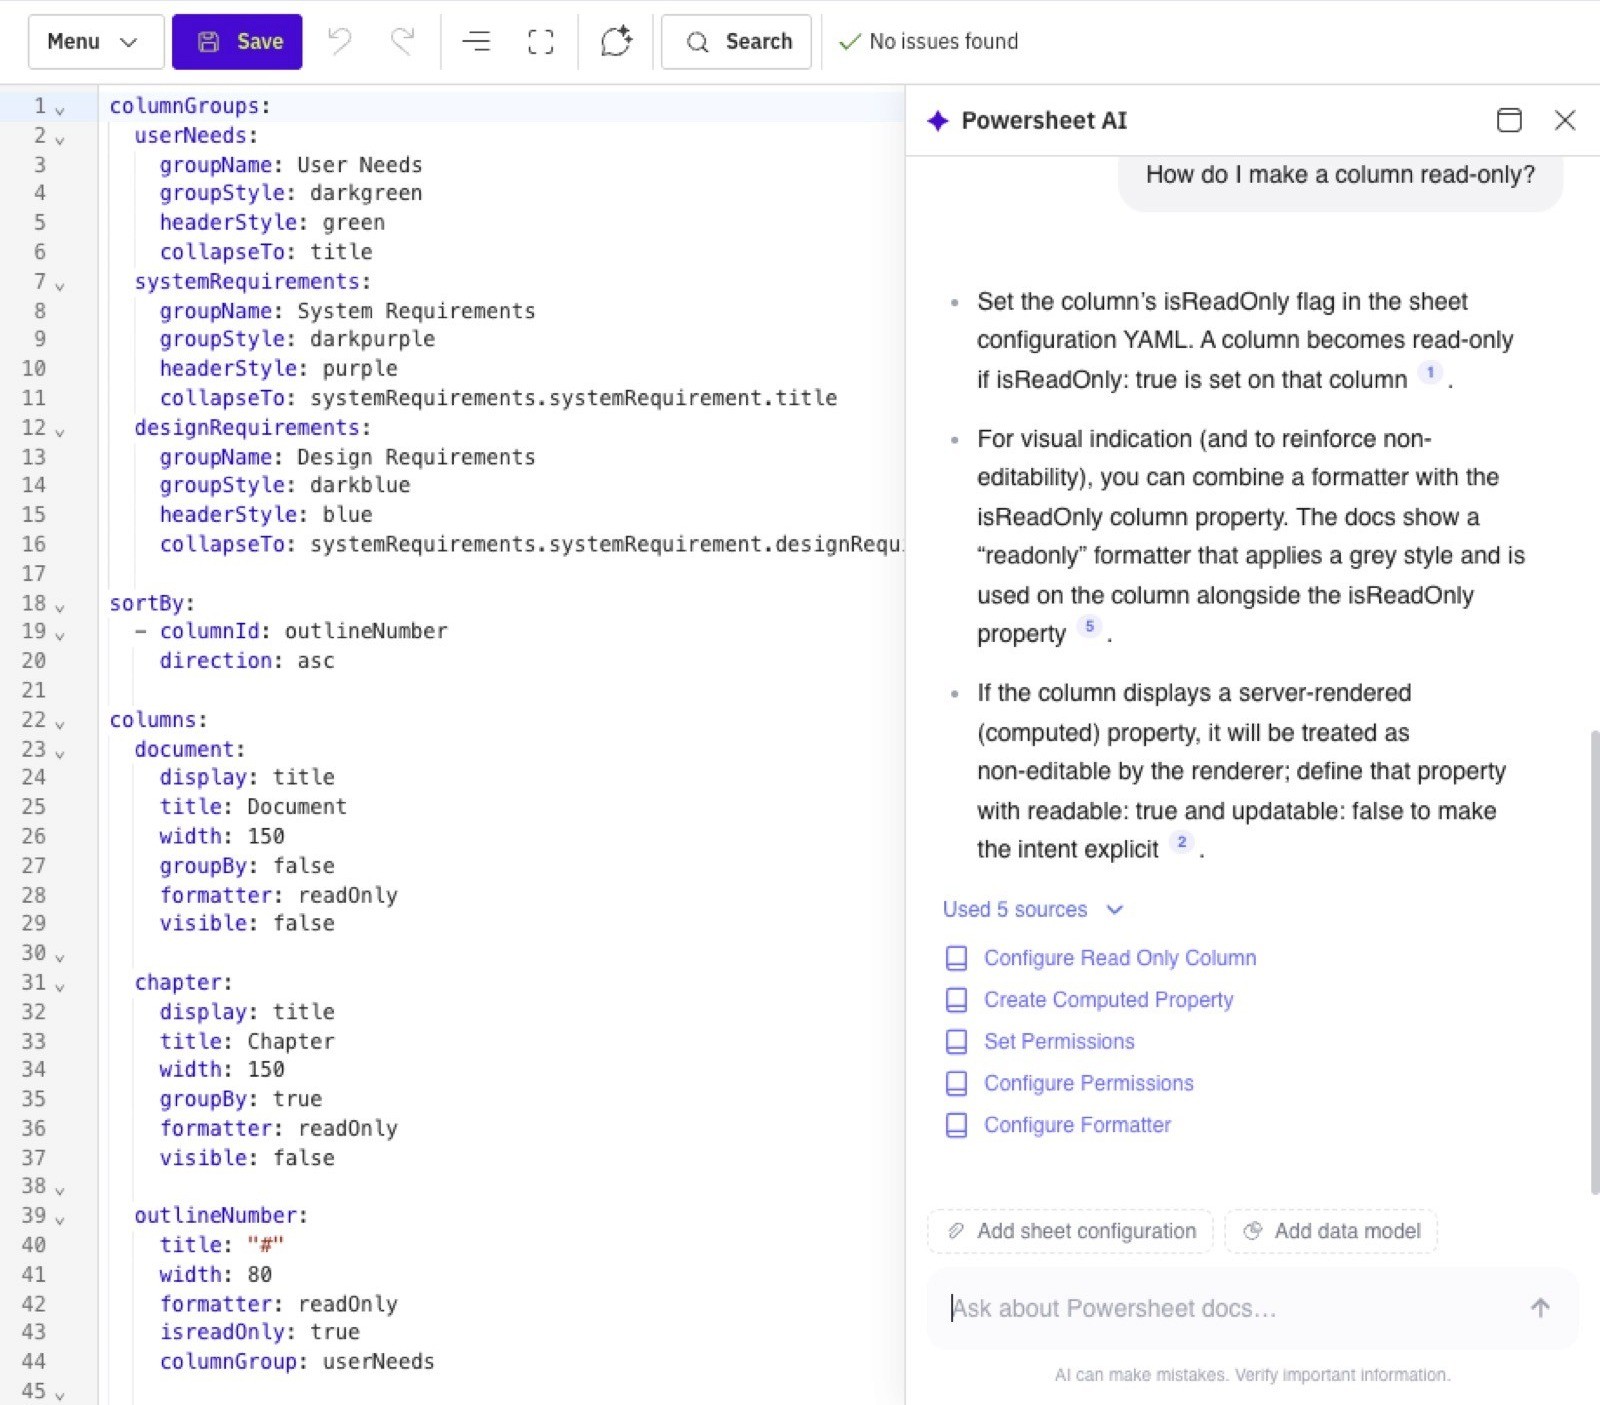This screenshot has width=1600, height=1405.
Task: Open citation 5 reference badge
Action: [1089, 626]
